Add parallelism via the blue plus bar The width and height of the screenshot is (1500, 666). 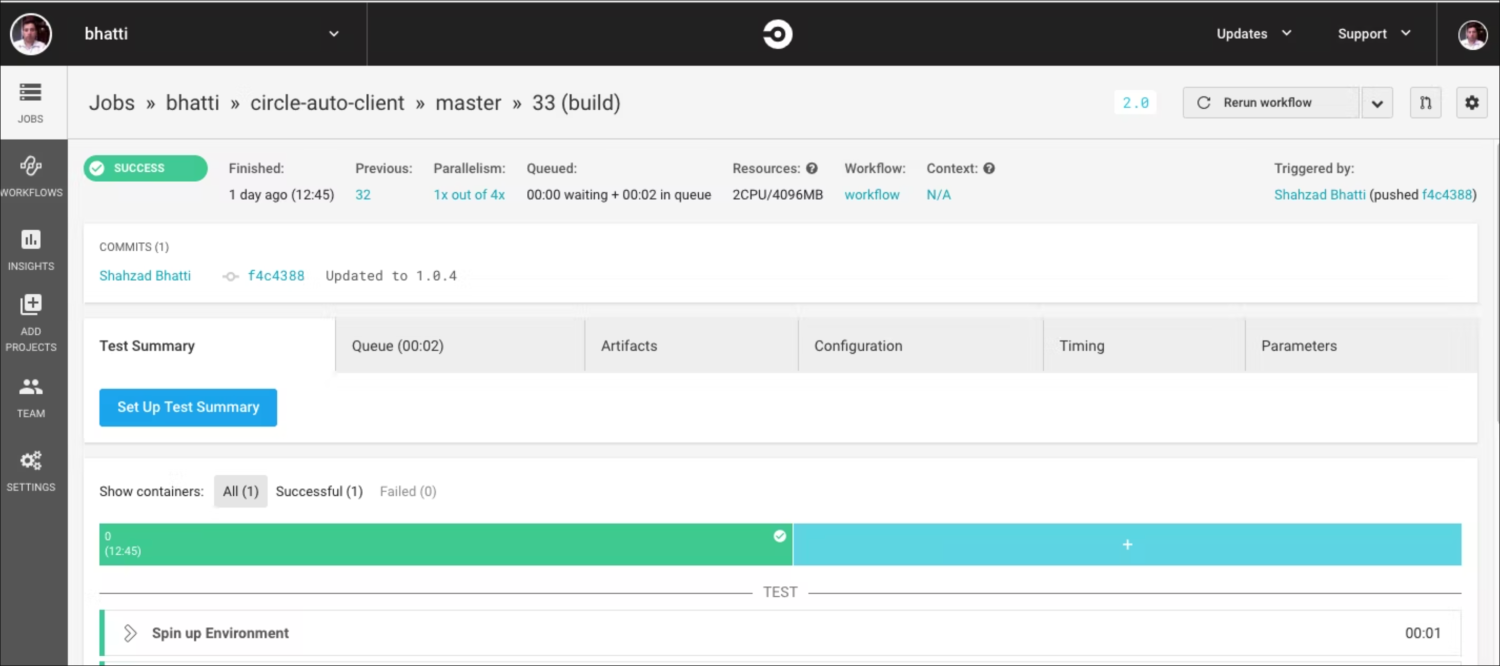click(1127, 544)
